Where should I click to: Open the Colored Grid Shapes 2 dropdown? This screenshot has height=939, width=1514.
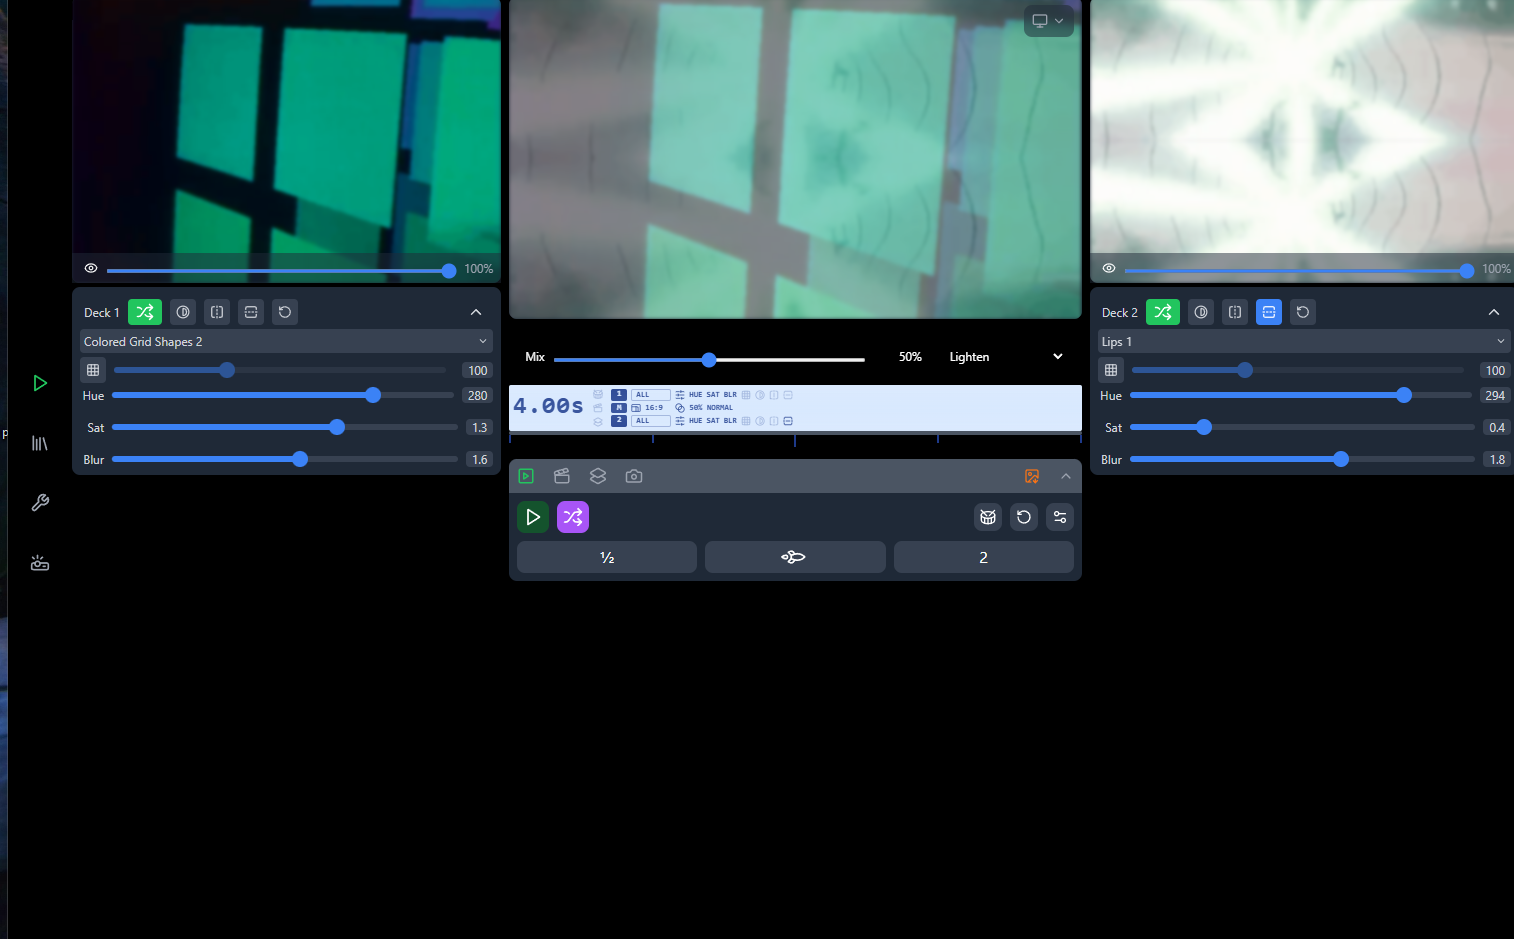(x=286, y=342)
